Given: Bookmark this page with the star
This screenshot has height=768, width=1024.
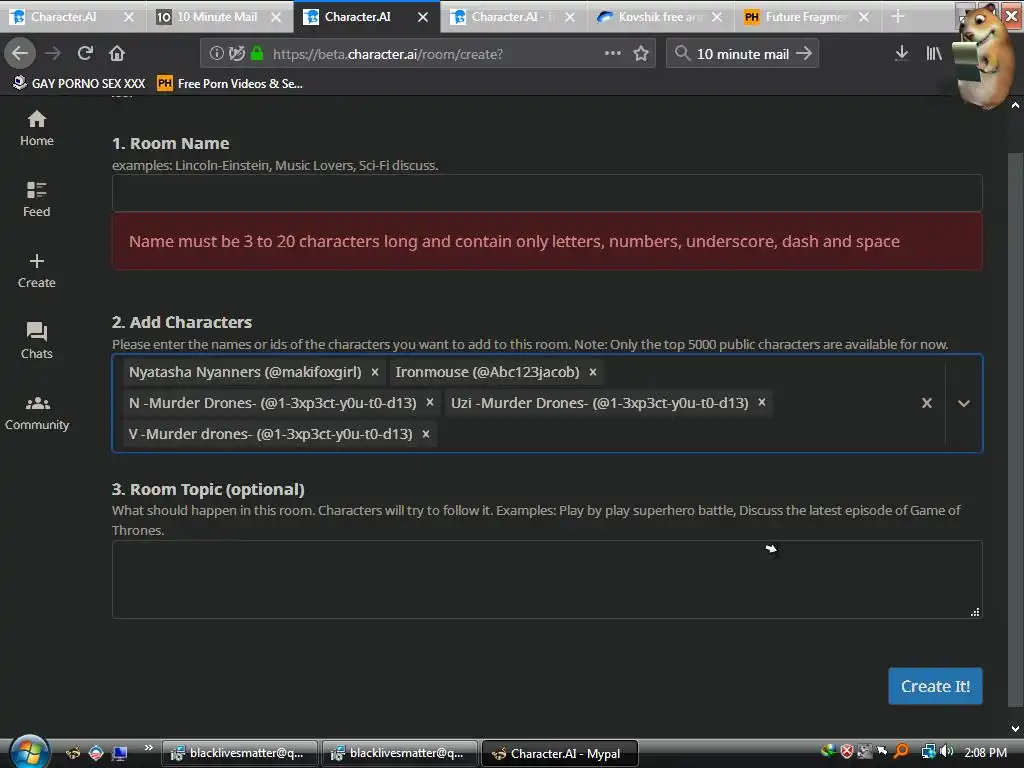Looking at the screenshot, I should 641,54.
